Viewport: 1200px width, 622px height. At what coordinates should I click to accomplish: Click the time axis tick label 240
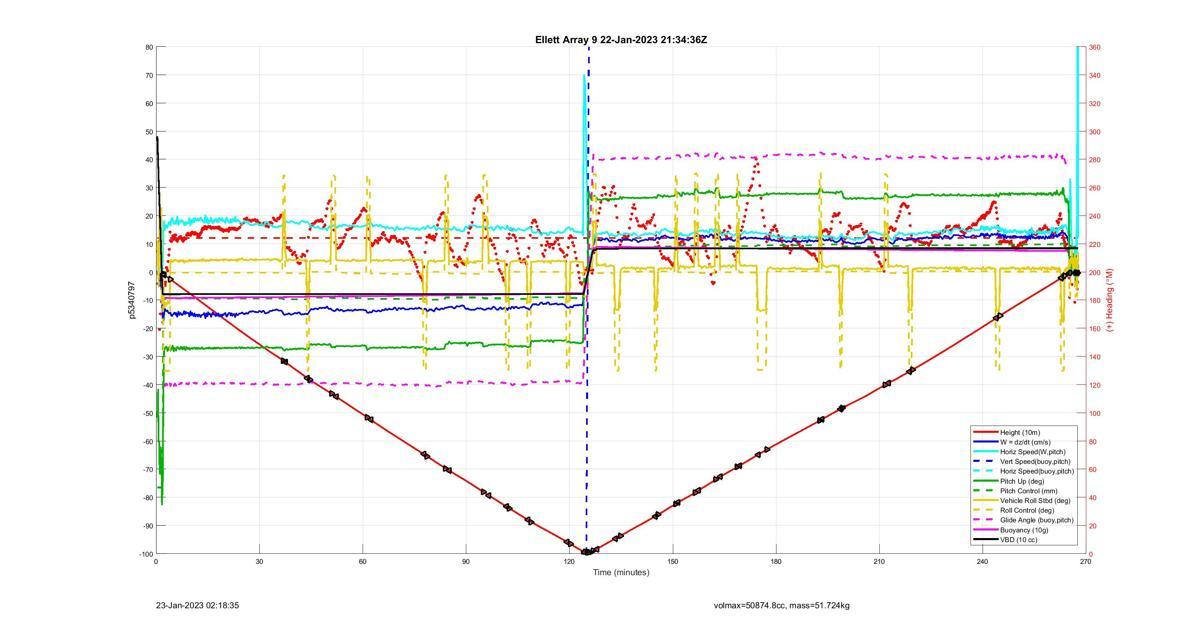click(x=982, y=562)
